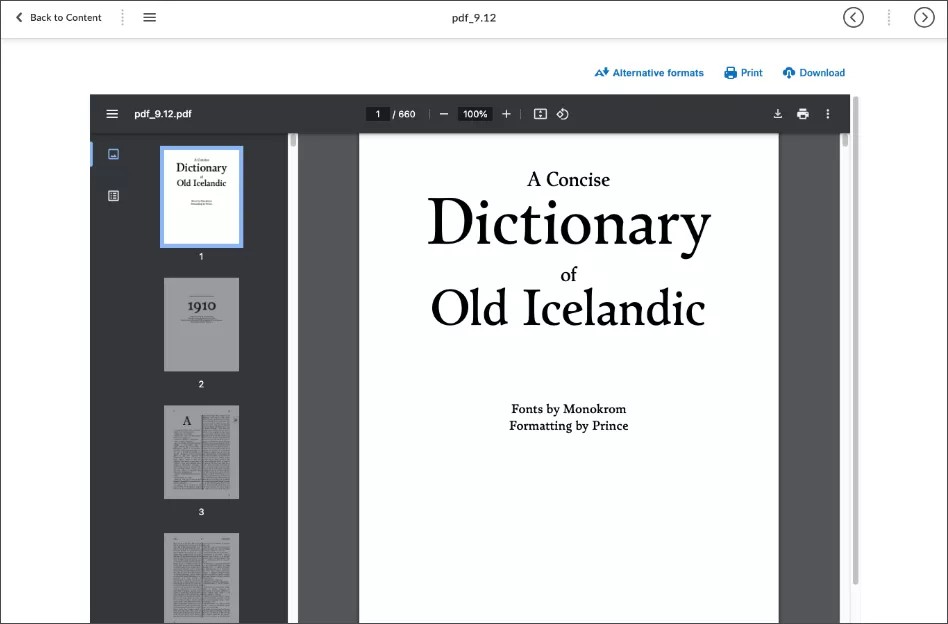Select page 2 thumbnail showing 1910

click(x=201, y=325)
